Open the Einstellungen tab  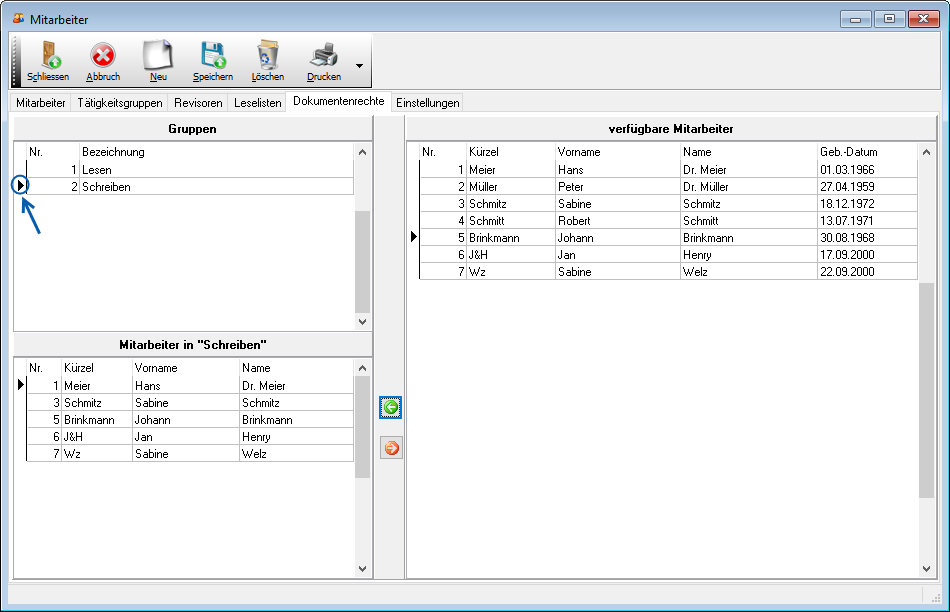[427, 103]
